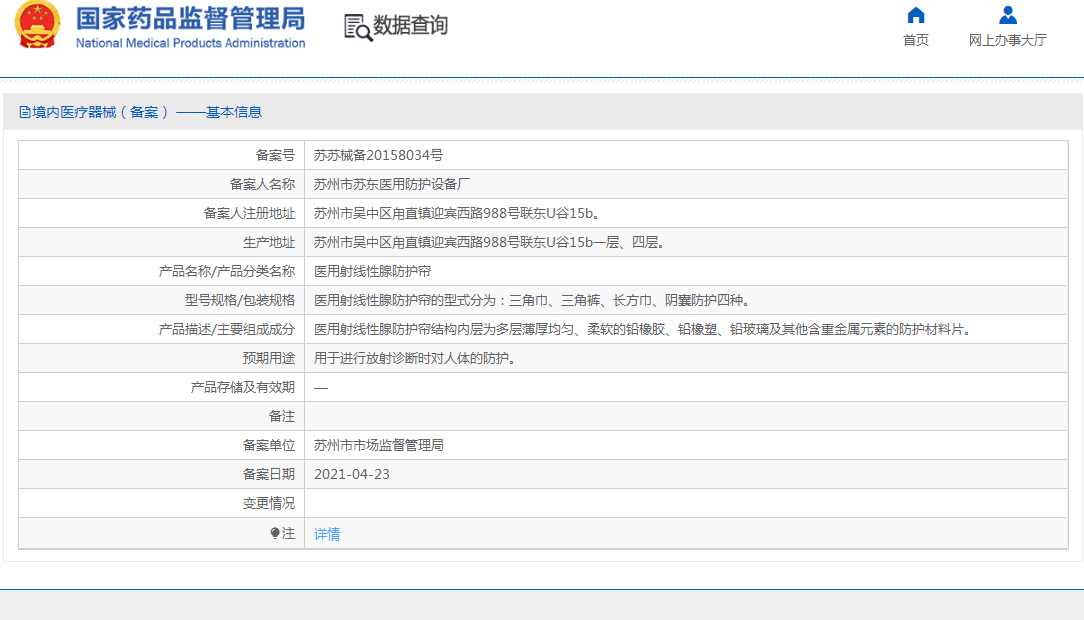This screenshot has height=620, width=1084.
Task: Select 产品存储及有效期 label cell
Action: (x=162, y=388)
